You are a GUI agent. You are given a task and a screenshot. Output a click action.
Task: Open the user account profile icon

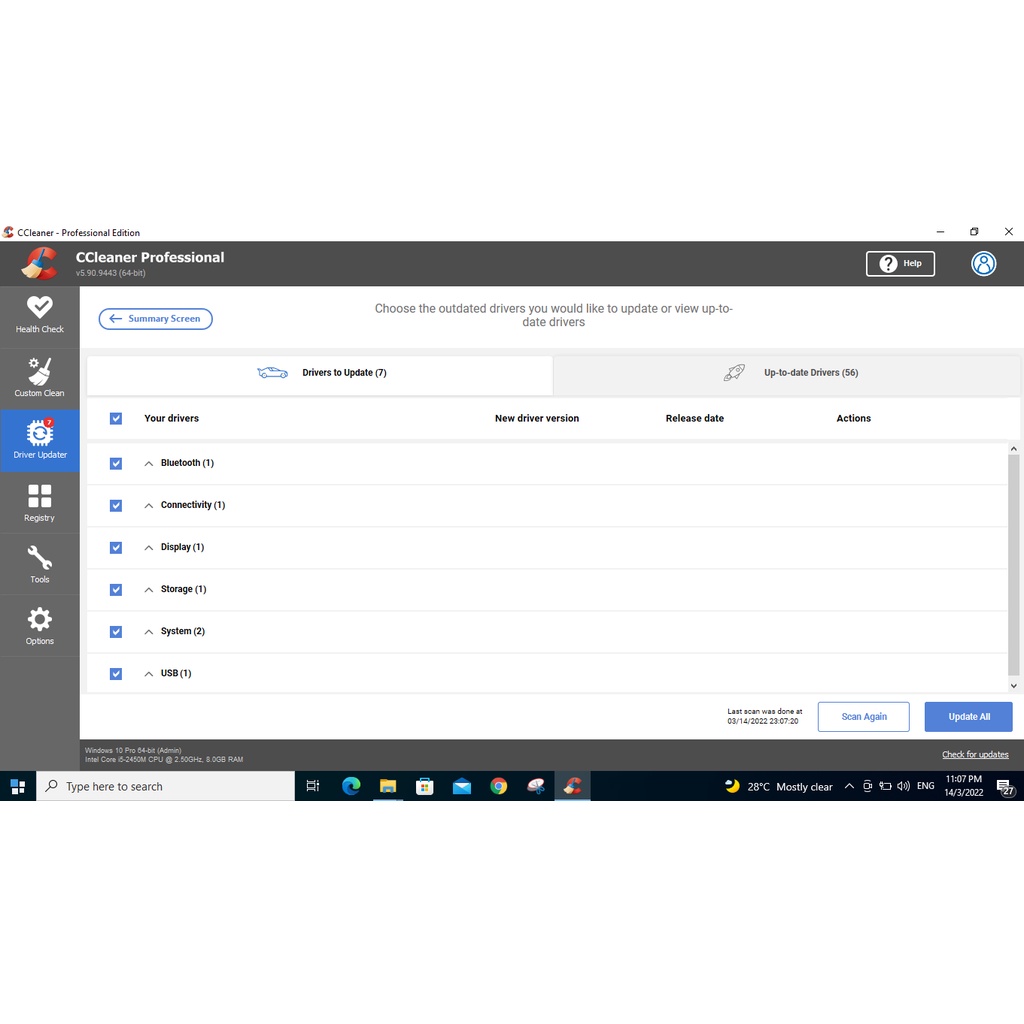(x=984, y=264)
